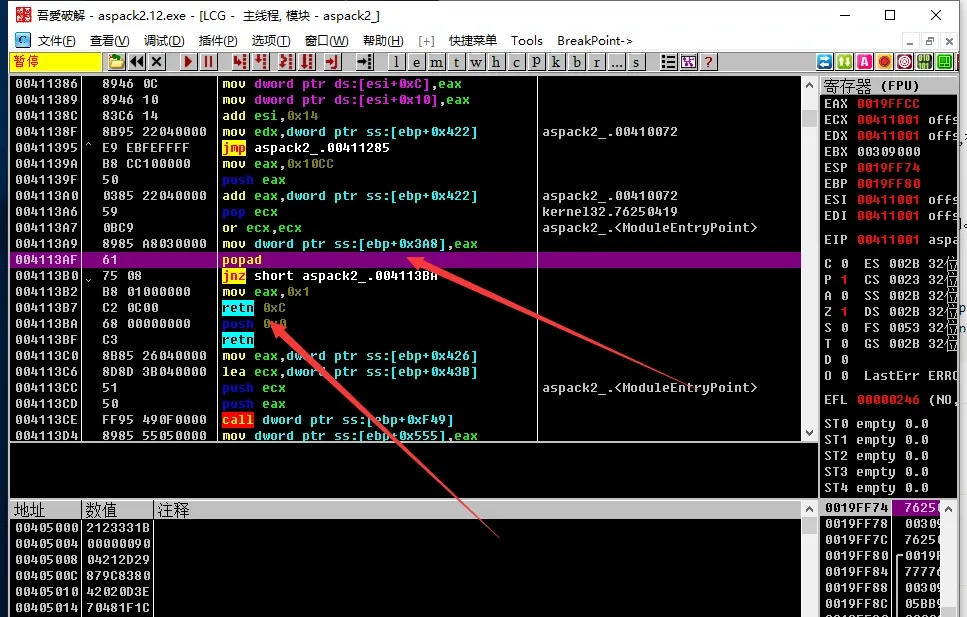Click the Open file folder icon
Image resolution: width=967 pixels, height=617 pixels.
[x=115, y=62]
